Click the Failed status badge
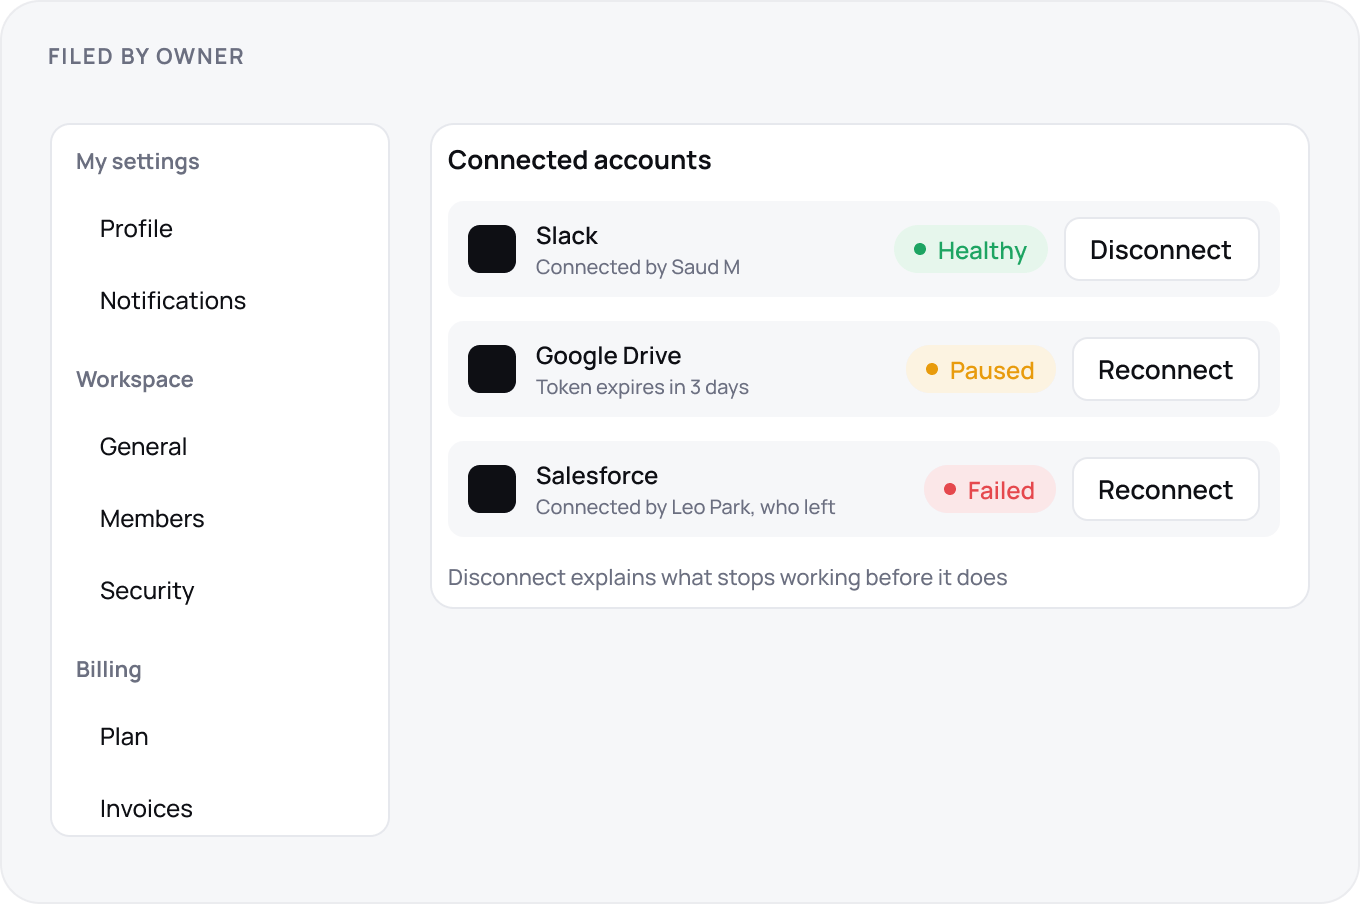 pyautogui.click(x=989, y=490)
